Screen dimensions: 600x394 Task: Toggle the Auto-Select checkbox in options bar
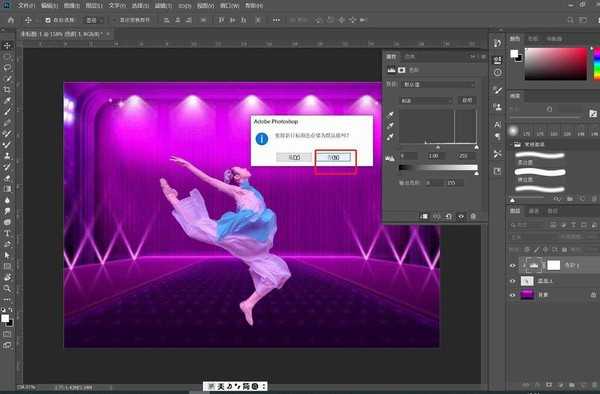click(48, 20)
